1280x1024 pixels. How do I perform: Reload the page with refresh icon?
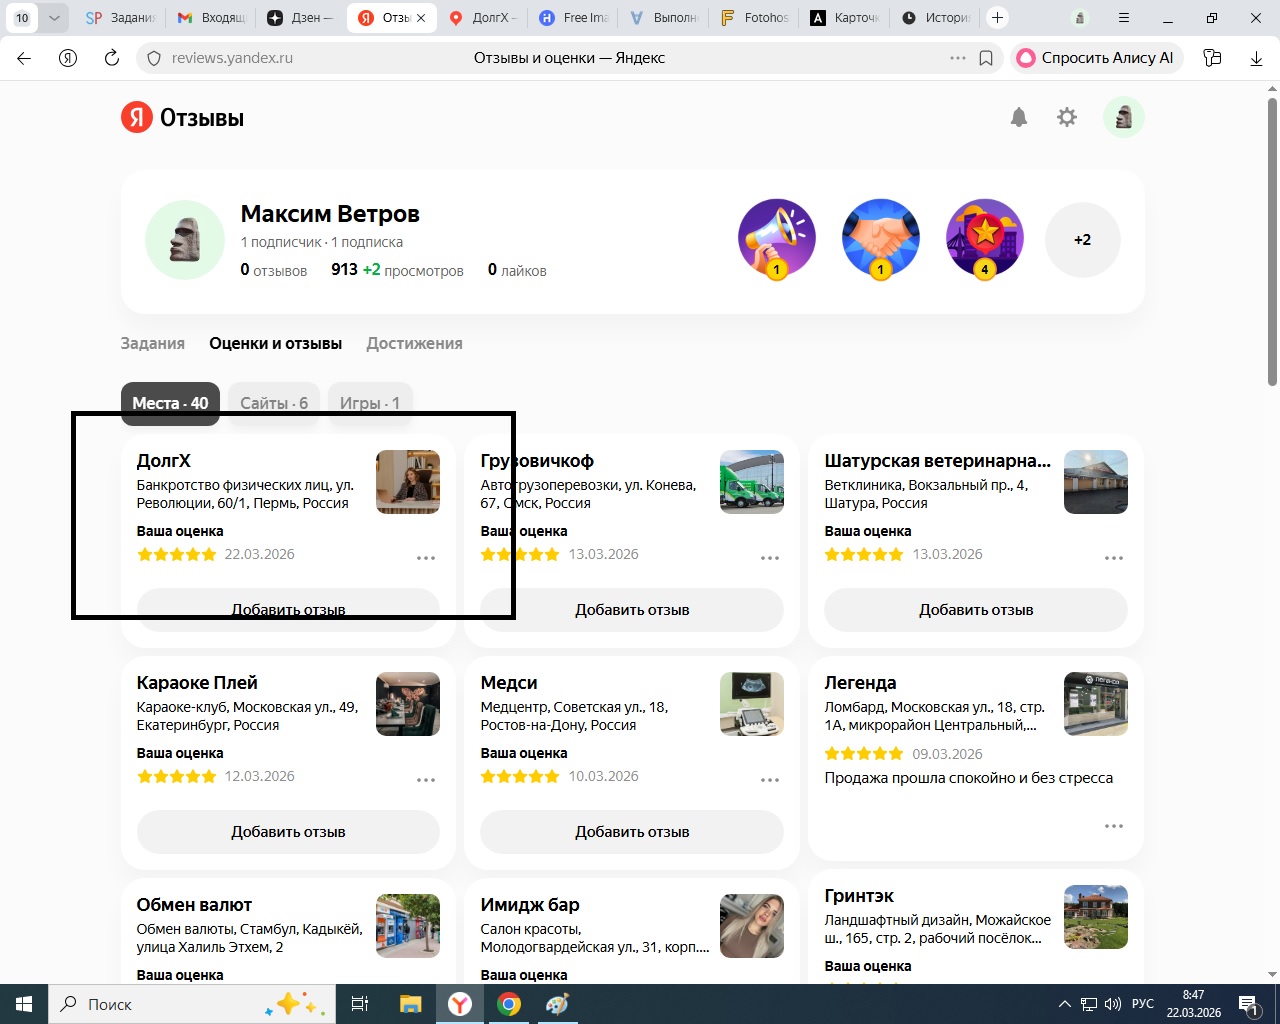[112, 58]
